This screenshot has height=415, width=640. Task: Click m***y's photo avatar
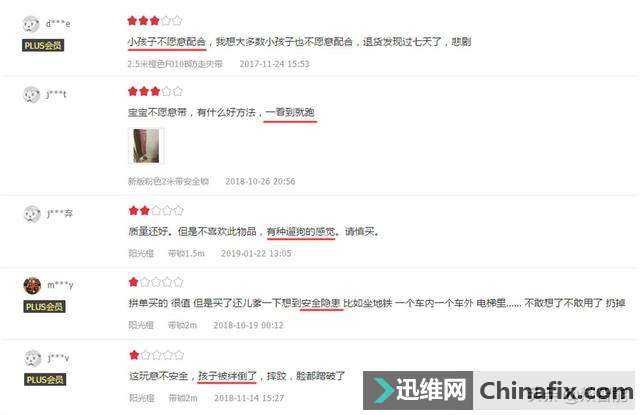32,285
